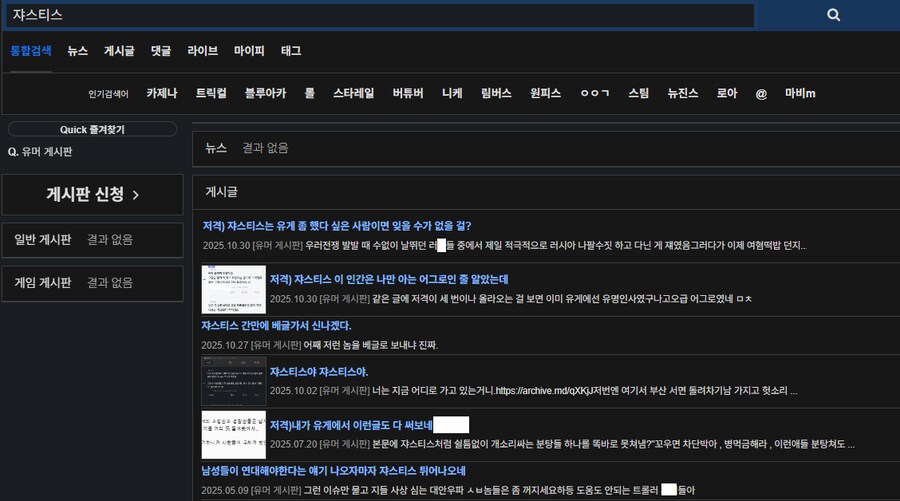This screenshot has height=501, width=900.
Task: Click the 뉴스 results heading
Action: pyautogui.click(x=216, y=148)
